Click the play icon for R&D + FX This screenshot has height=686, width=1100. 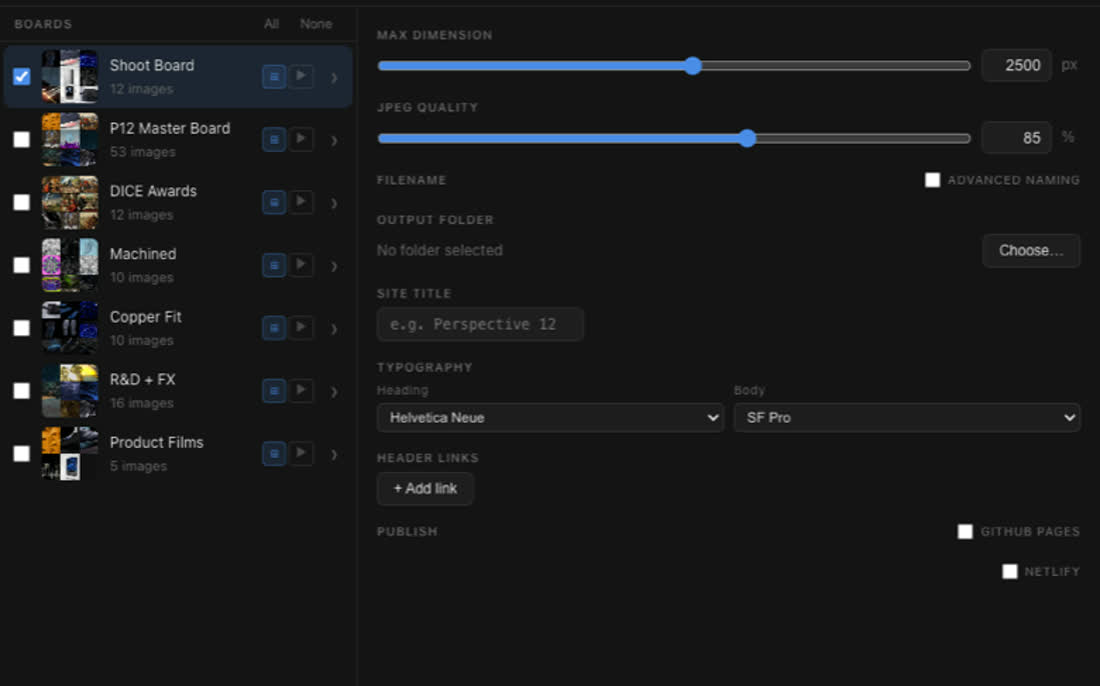pyautogui.click(x=302, y=390)
